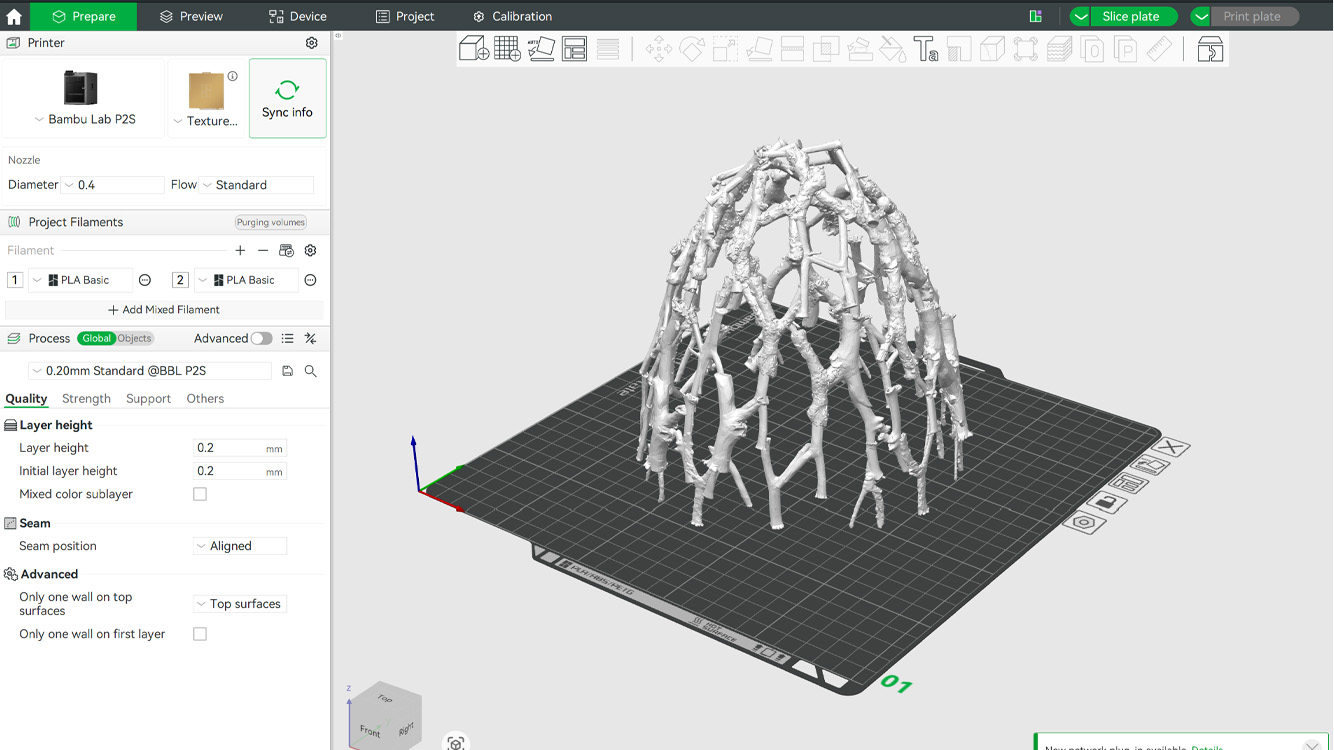This screenshot has width=1334, height=750.
Task: Select the Text shape tool
Action: click(925, 49)
